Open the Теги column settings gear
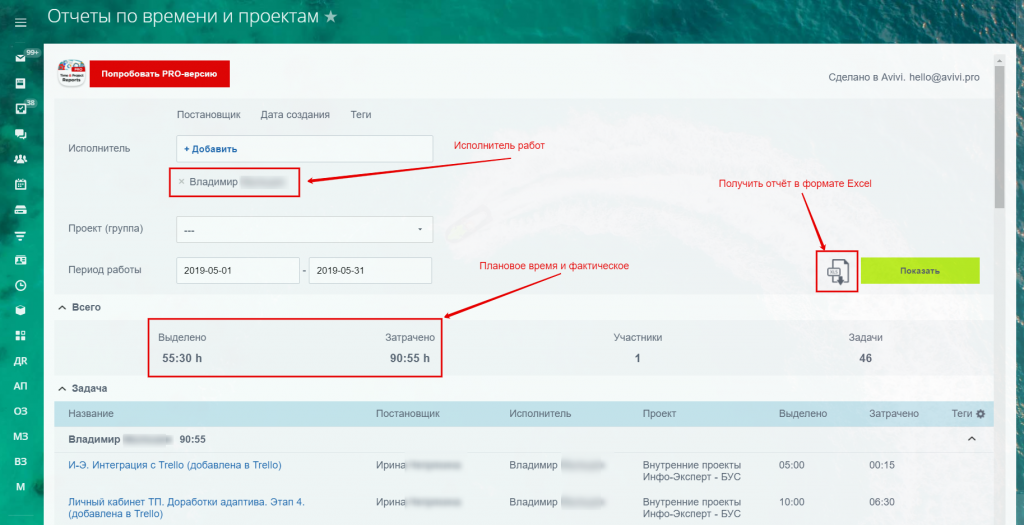The height and width of the screenshot is (525, 1024). point(980,413)
